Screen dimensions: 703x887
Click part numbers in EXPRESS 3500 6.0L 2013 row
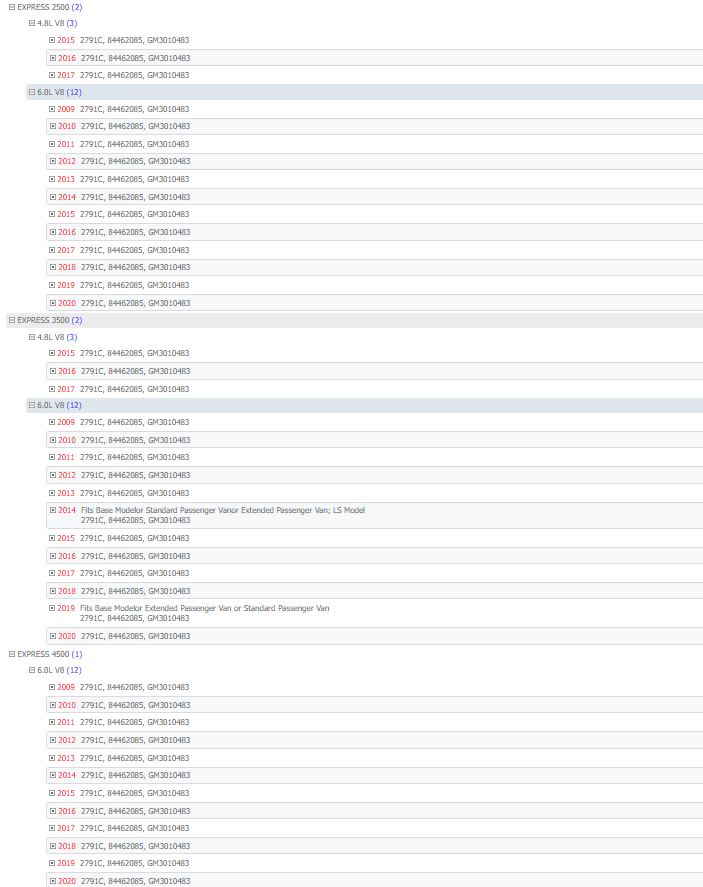tap(135, 493)
